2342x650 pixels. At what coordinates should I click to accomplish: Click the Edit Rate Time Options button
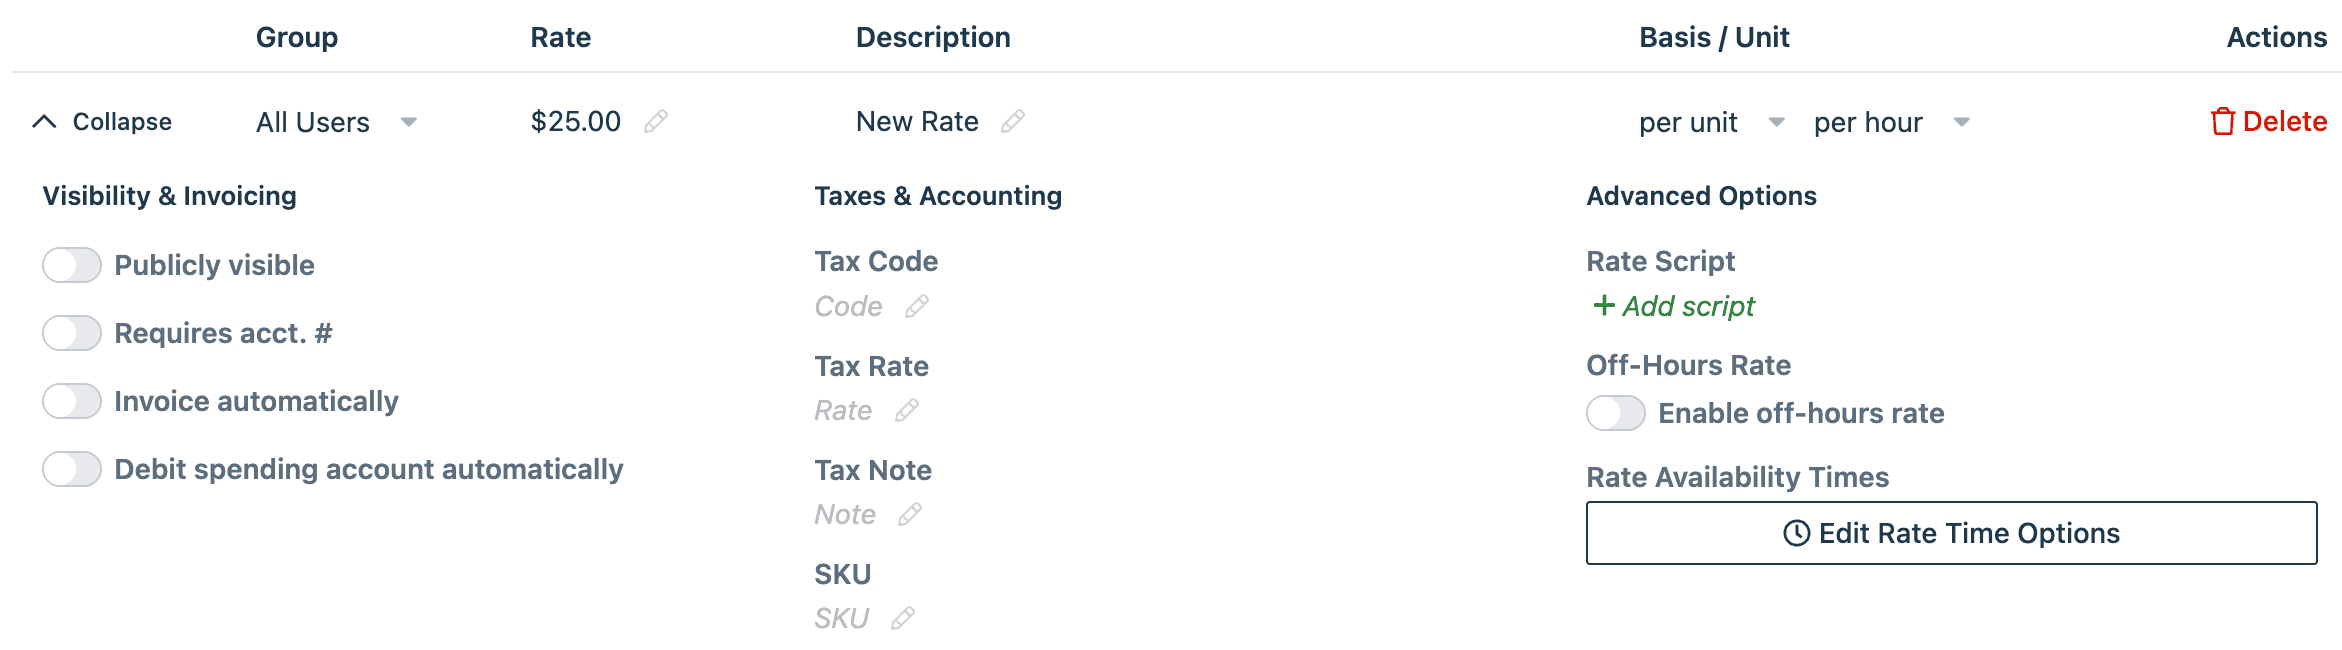(1954, 533)
